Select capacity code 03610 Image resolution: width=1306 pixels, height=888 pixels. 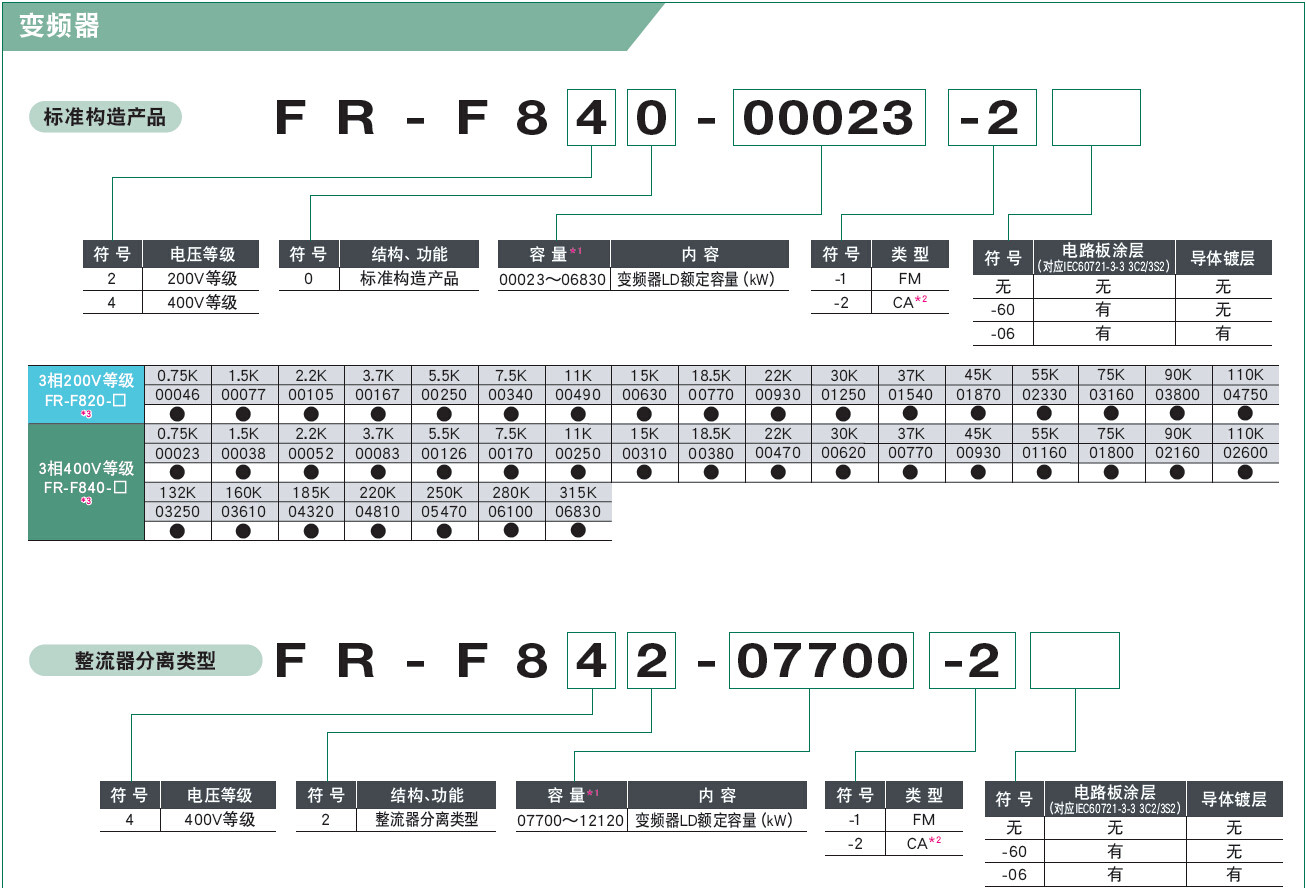244,511
